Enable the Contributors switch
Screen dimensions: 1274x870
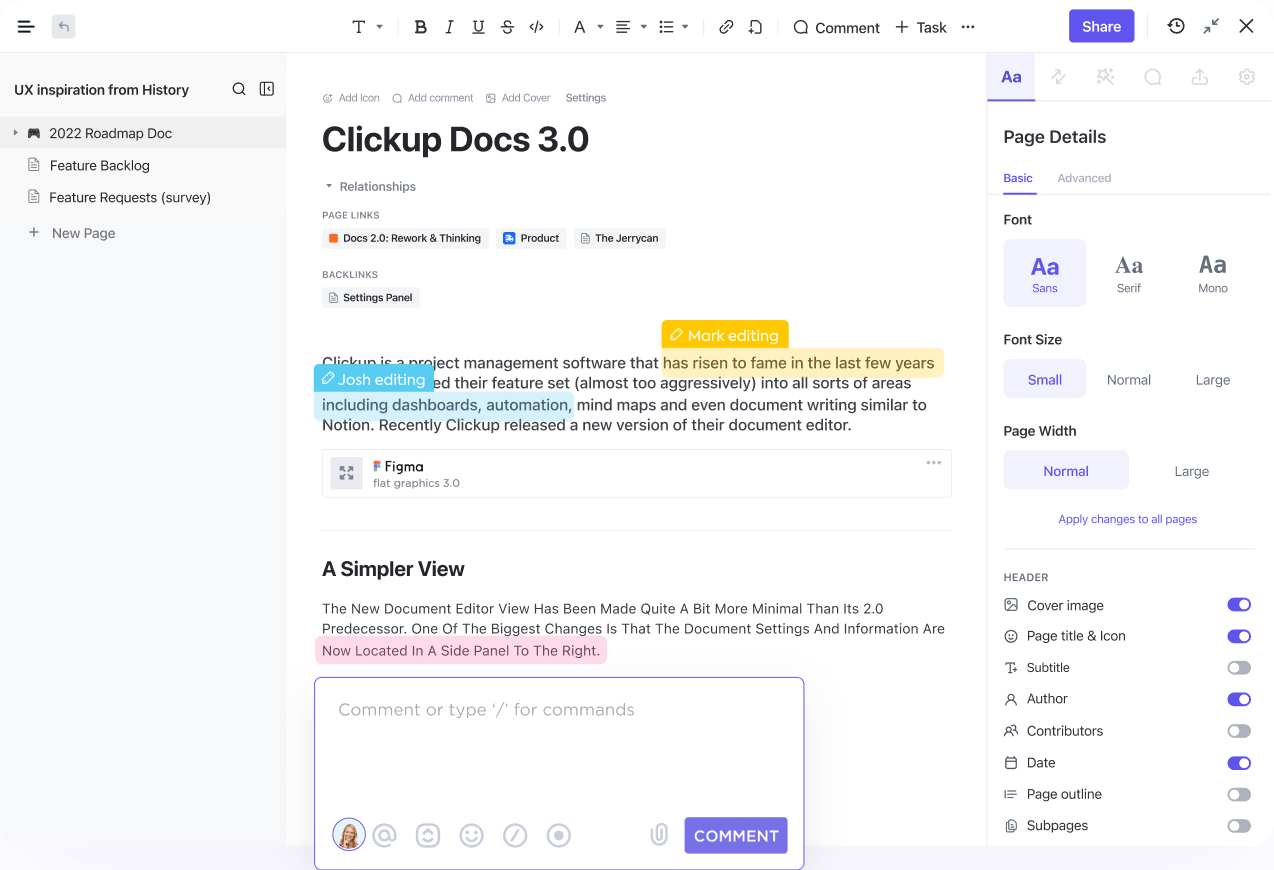pos(1239,731)
